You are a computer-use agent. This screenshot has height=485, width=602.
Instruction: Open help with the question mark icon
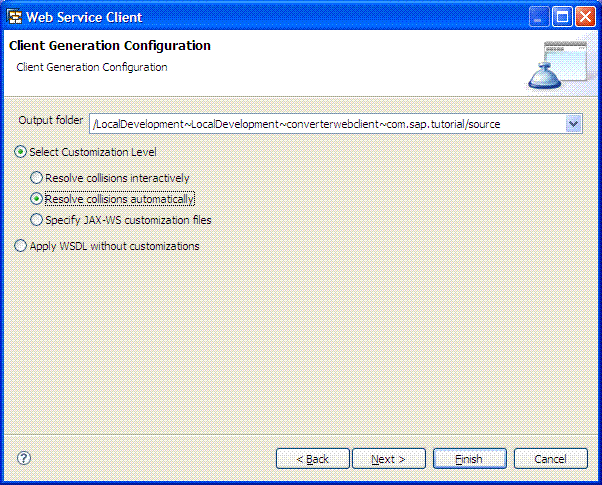24,458
